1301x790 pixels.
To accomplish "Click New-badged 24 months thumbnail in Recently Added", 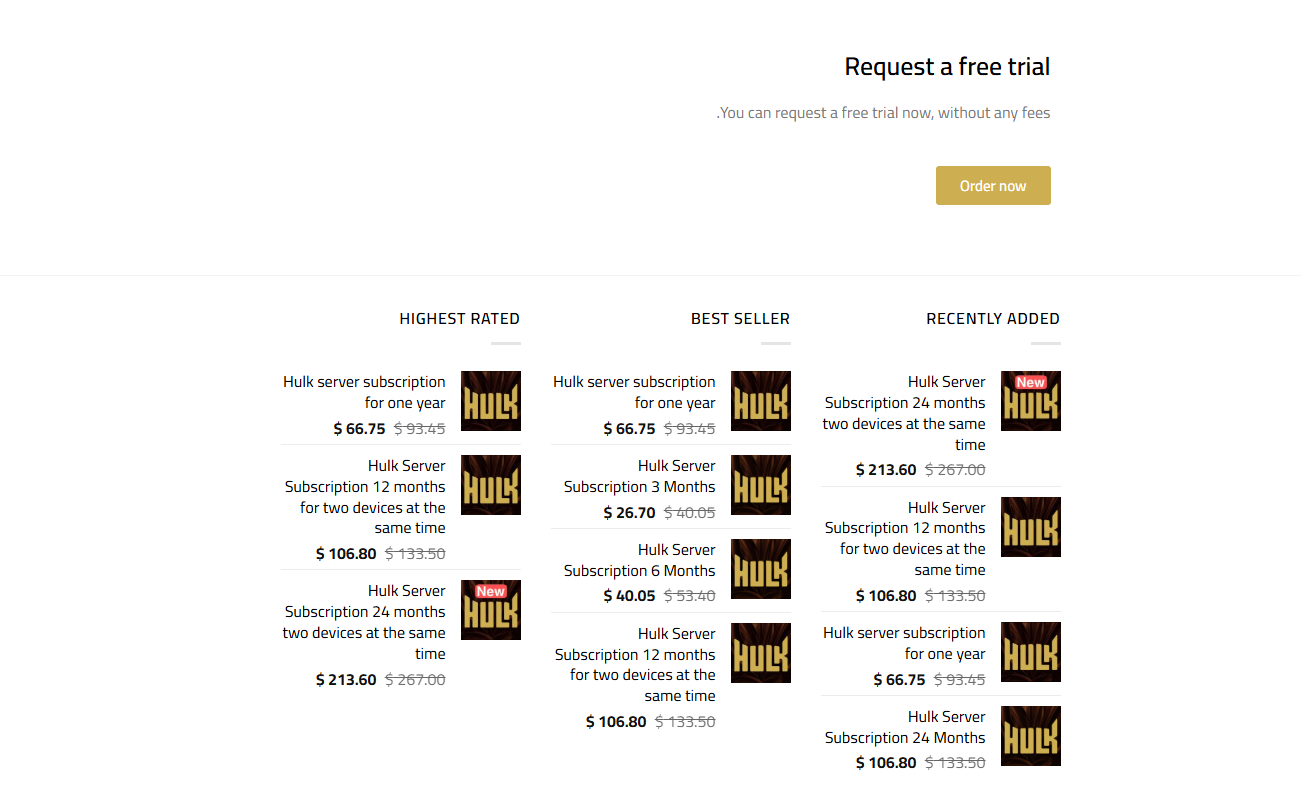I will [x=1030, y=401].
